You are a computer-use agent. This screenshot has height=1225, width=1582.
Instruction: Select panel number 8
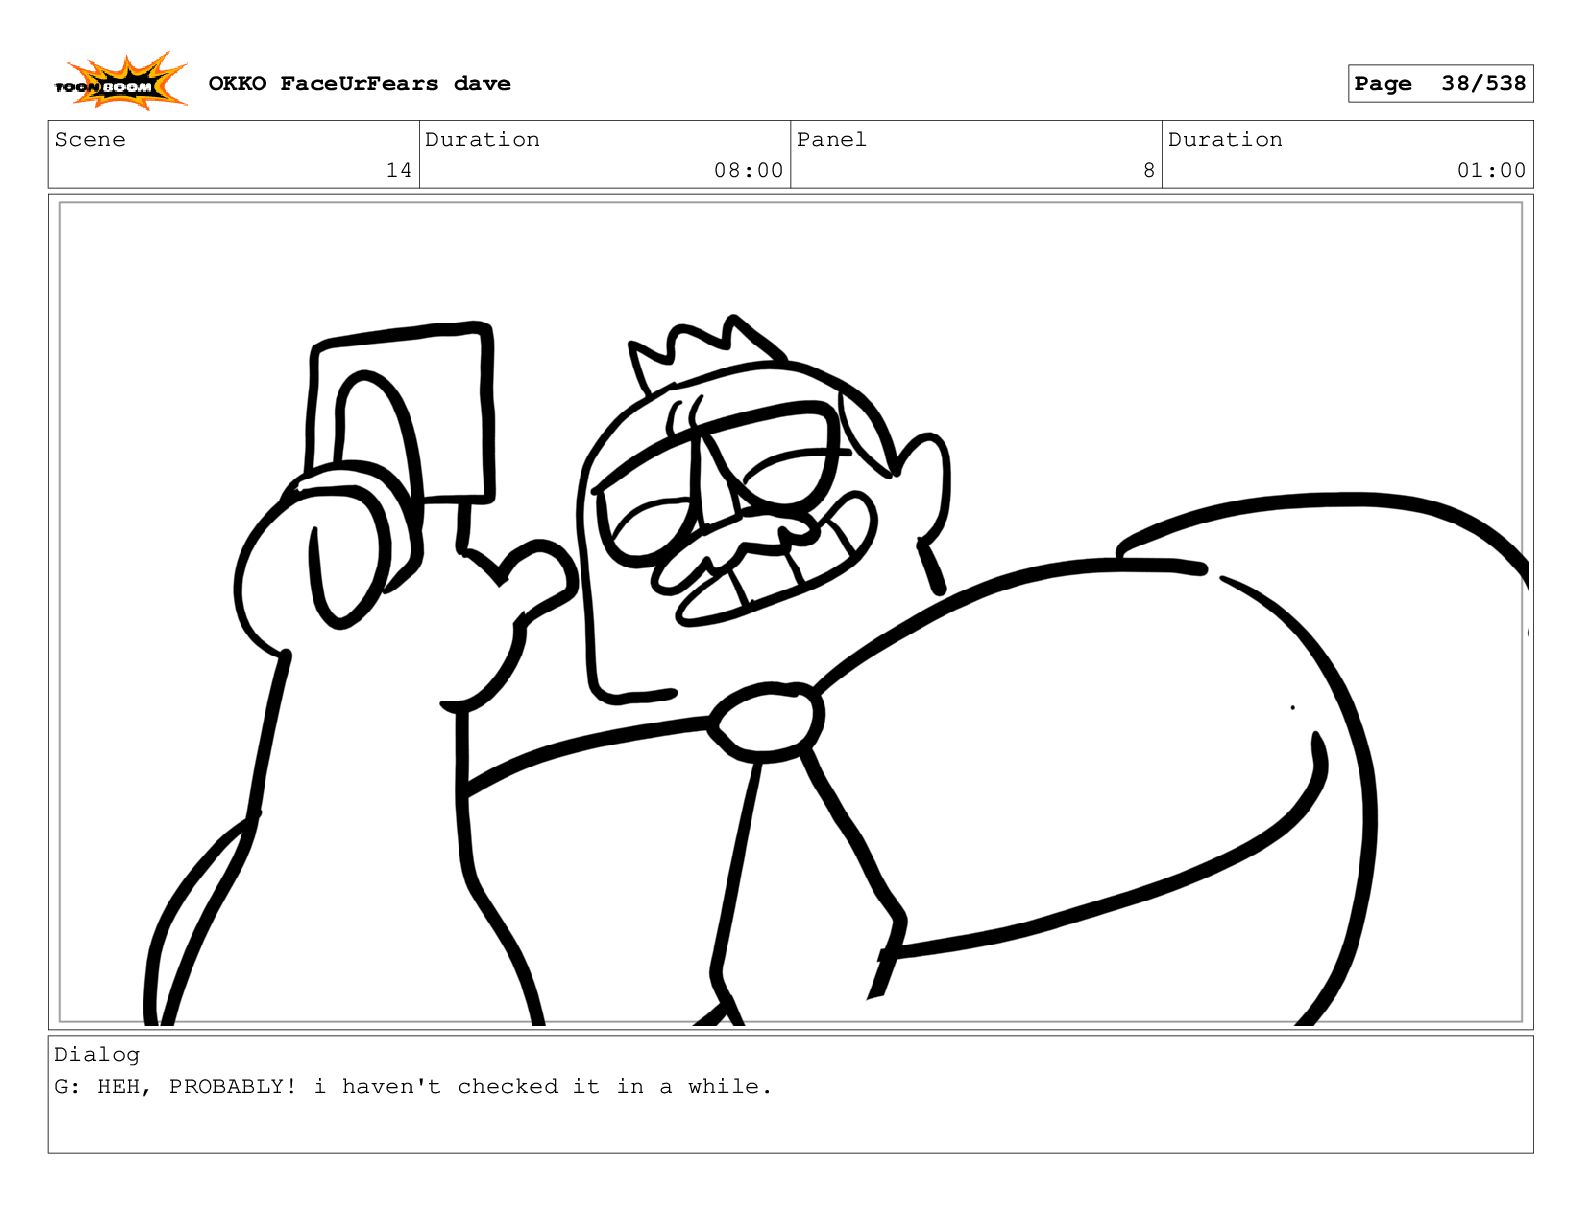(1149, 170)
